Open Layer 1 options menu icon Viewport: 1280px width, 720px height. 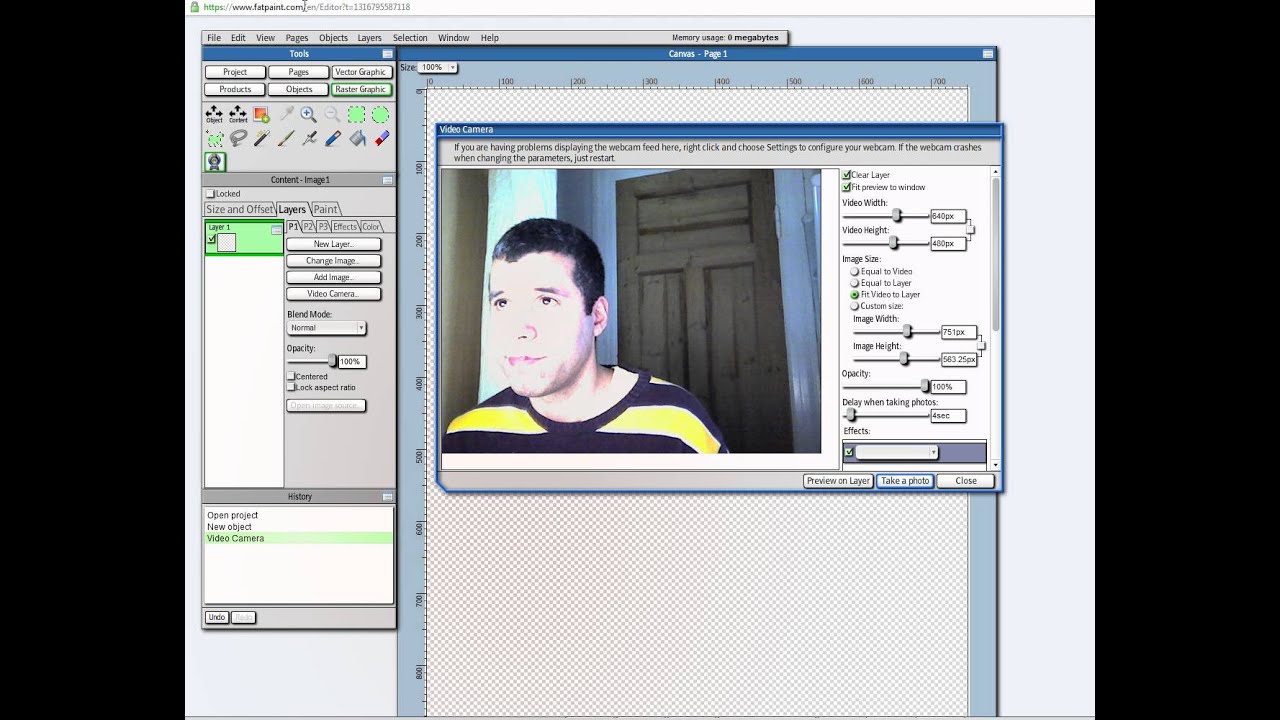point(276,230)
